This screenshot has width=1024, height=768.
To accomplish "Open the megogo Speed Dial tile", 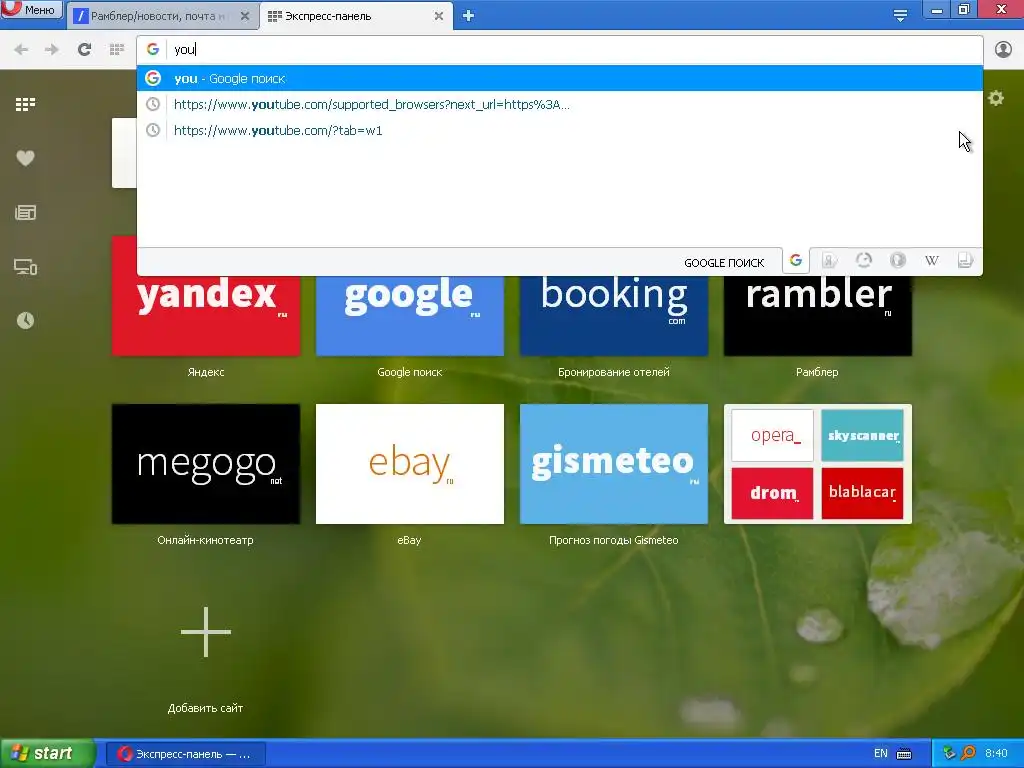I will point(206,464).
